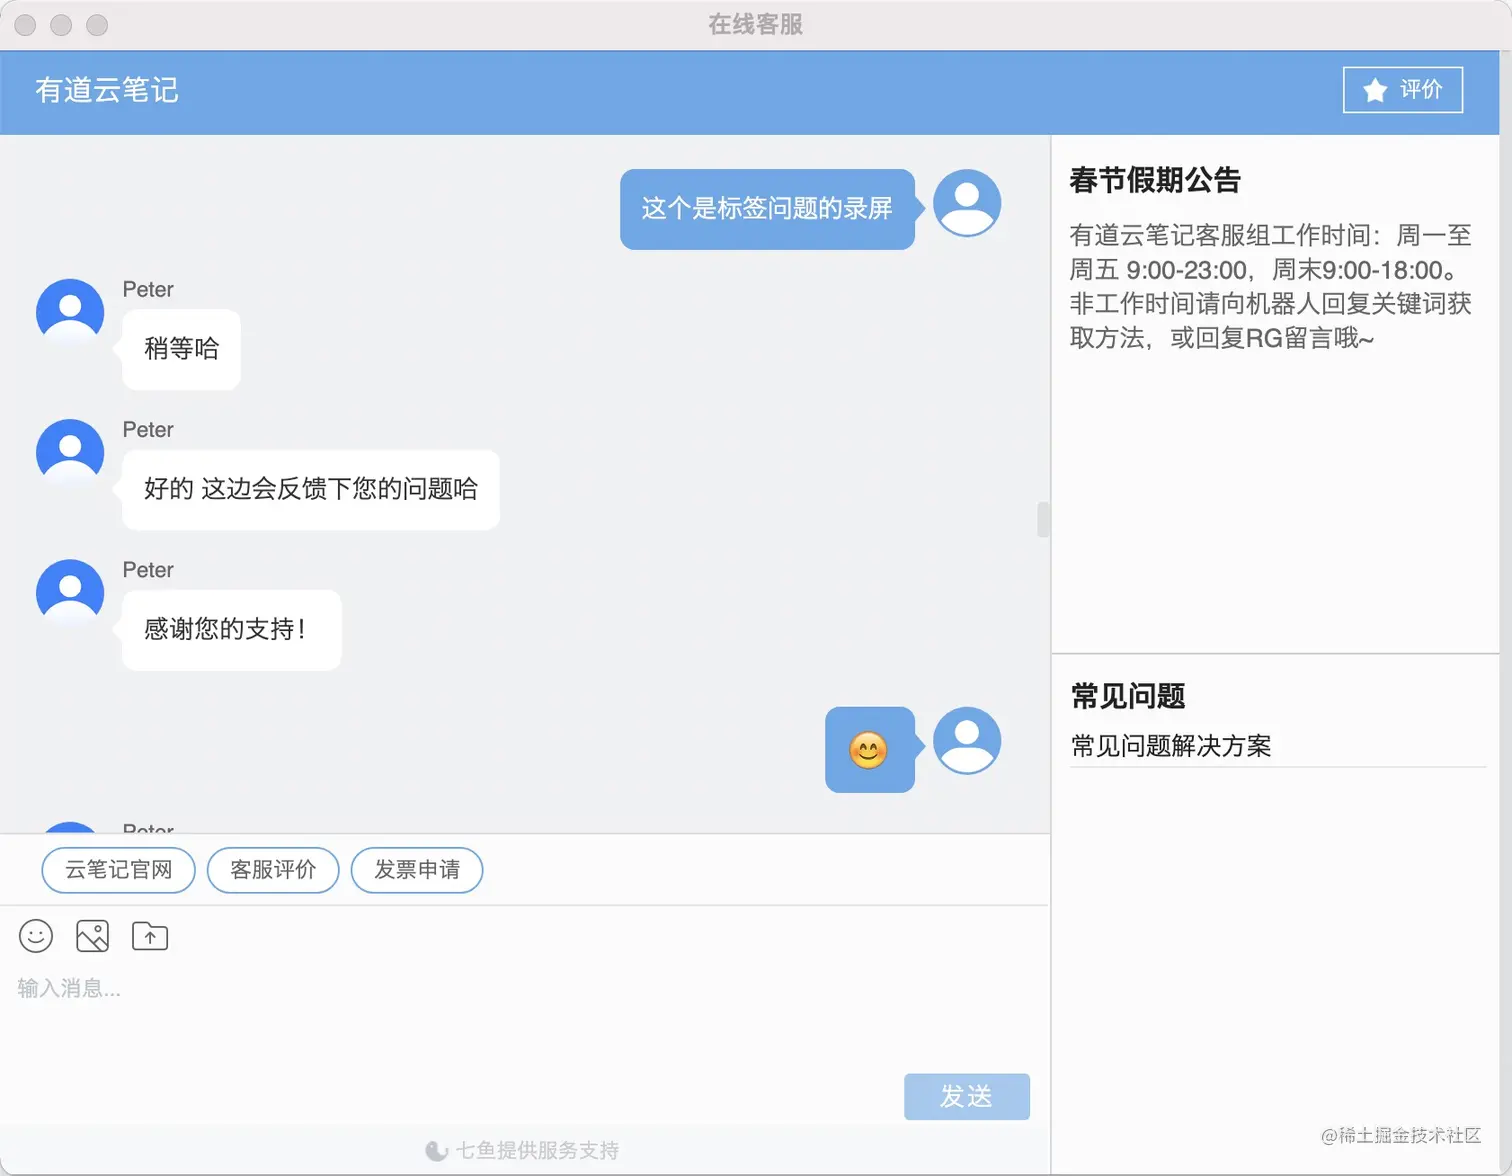Click Peter's avatar beside 好的 这边会反馈下您的问题哈
1512x1176 pixels.
point(70,453)
